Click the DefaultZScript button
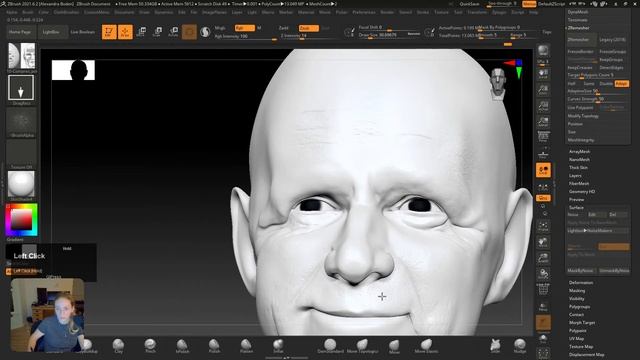 coord(551,4)
